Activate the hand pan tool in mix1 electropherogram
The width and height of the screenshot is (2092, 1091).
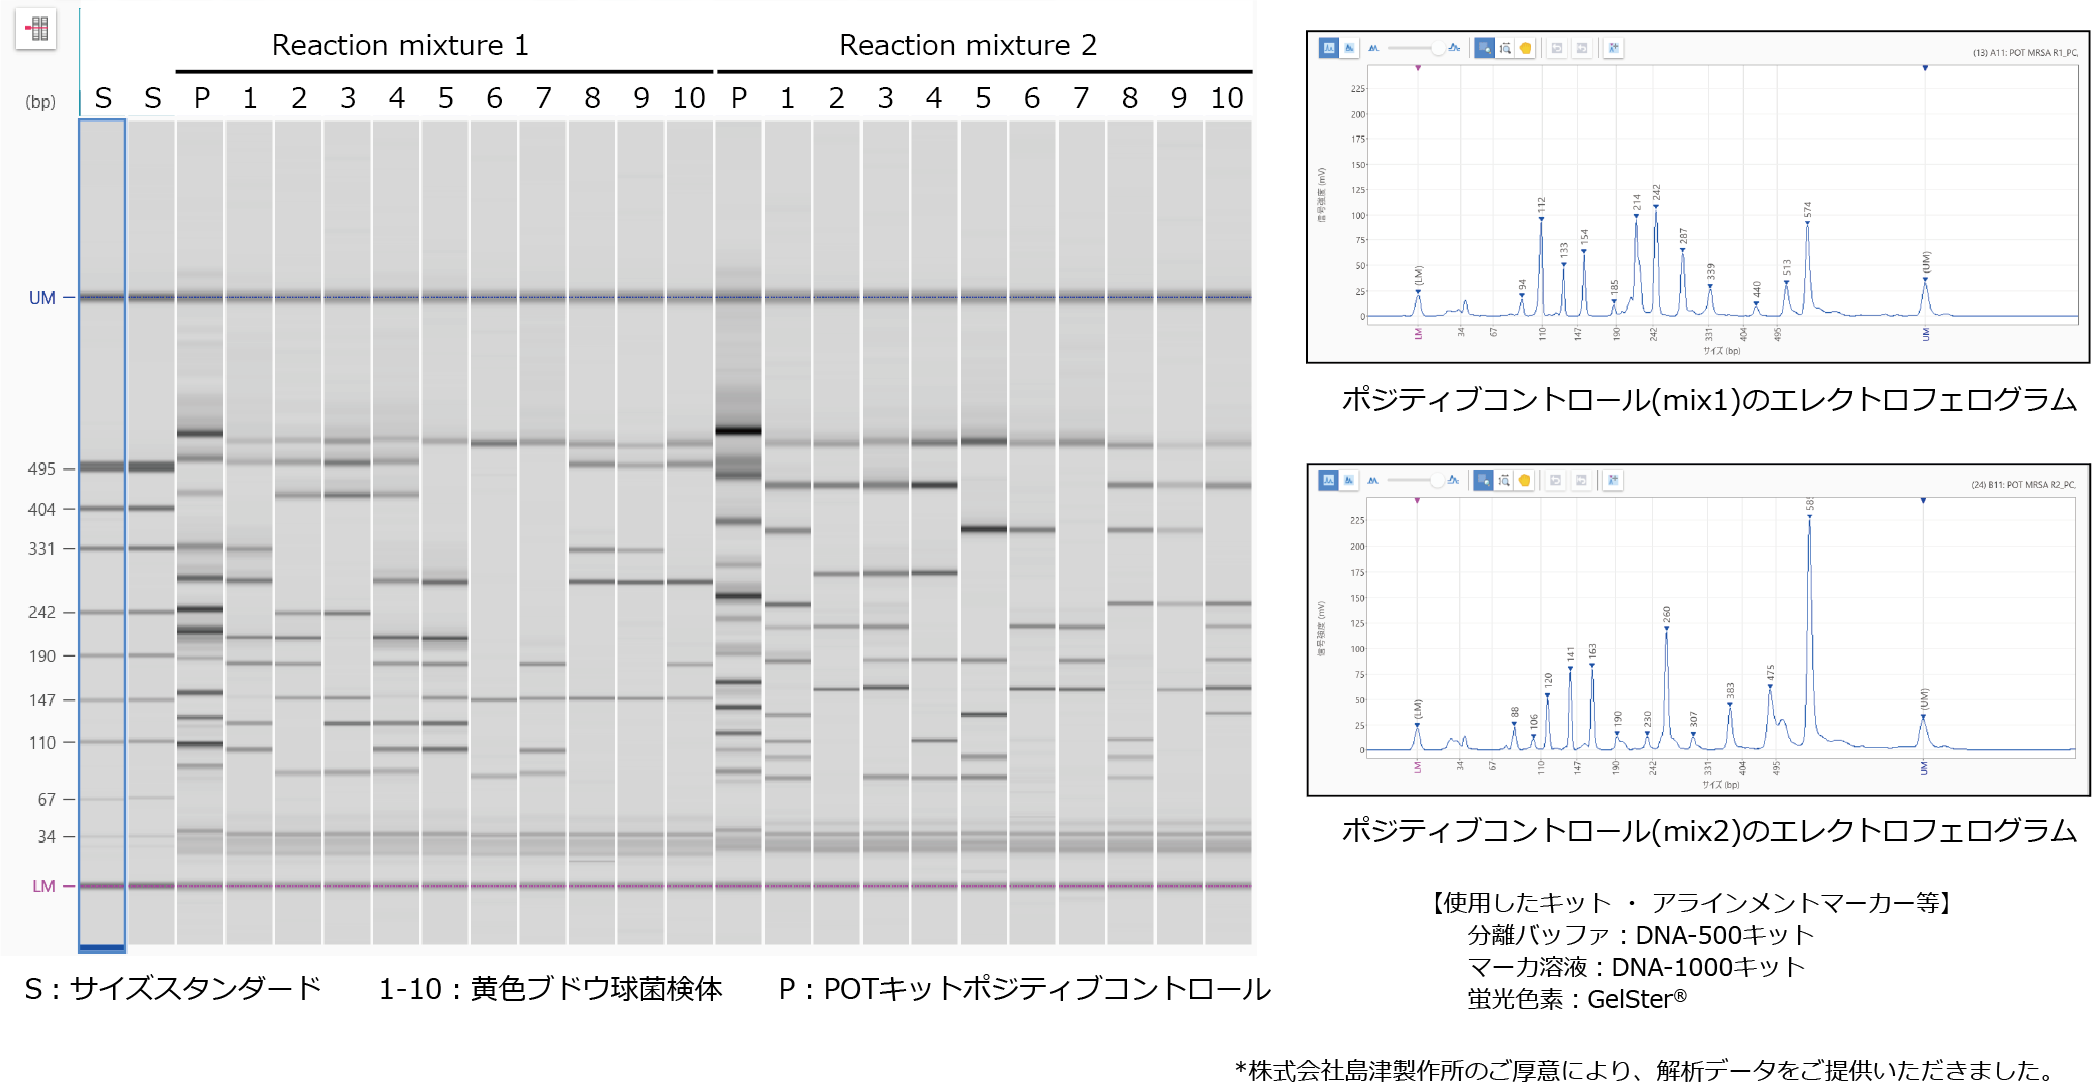(x=1525, y=48)
